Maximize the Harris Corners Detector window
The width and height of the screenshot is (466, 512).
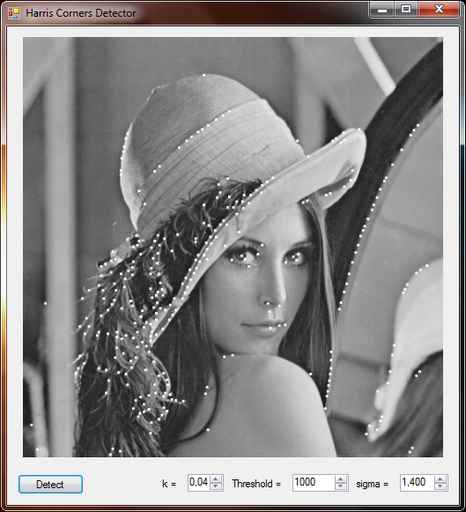pos(406,10)
